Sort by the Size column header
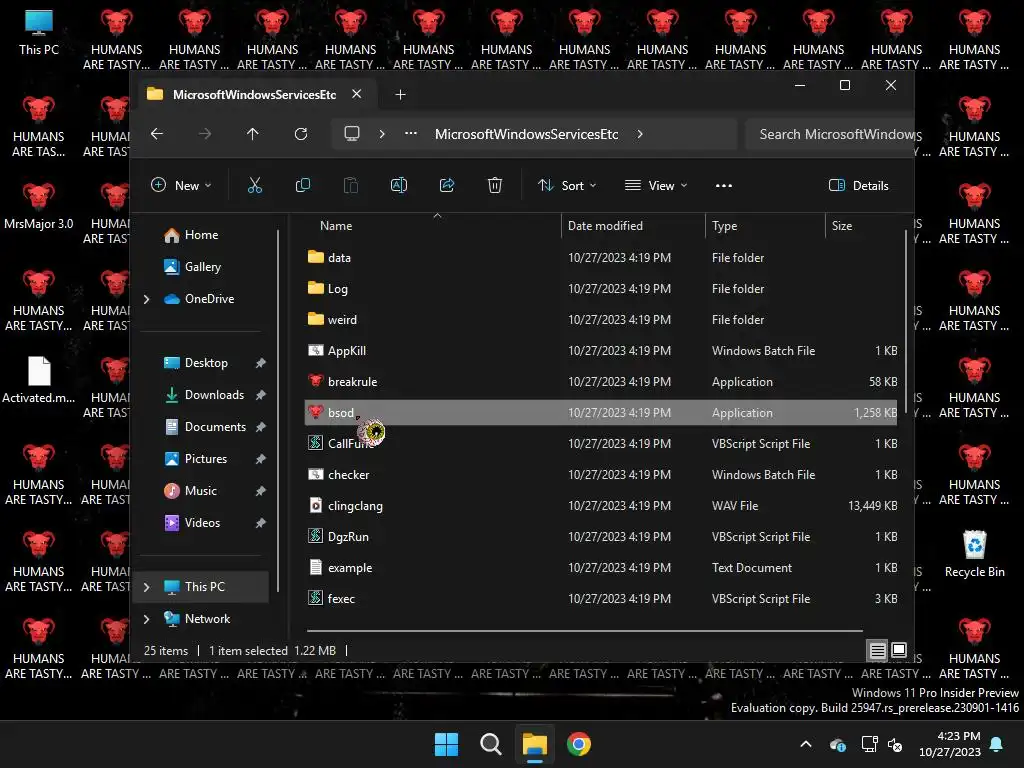Viewport: 1024px width, 768px height. (842, 226)
